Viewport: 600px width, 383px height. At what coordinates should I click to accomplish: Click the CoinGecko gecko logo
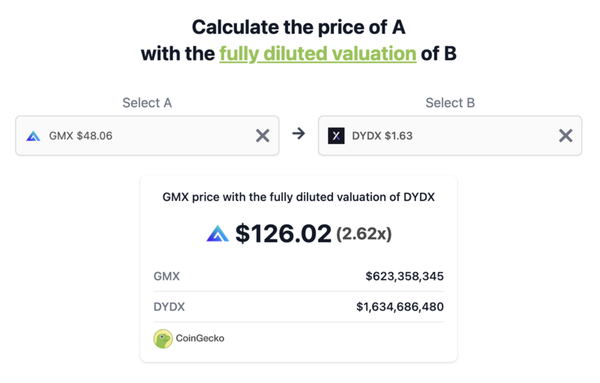(163, 339)
